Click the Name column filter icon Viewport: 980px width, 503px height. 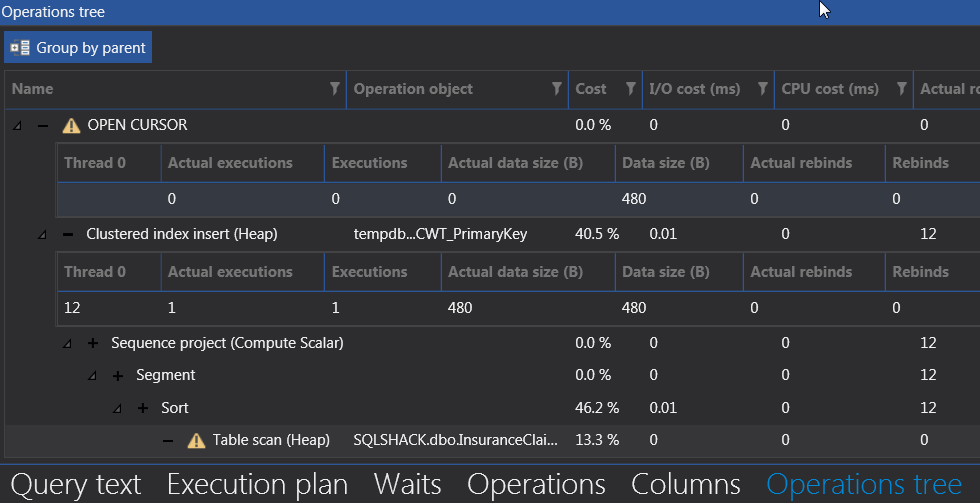[335, 89]
